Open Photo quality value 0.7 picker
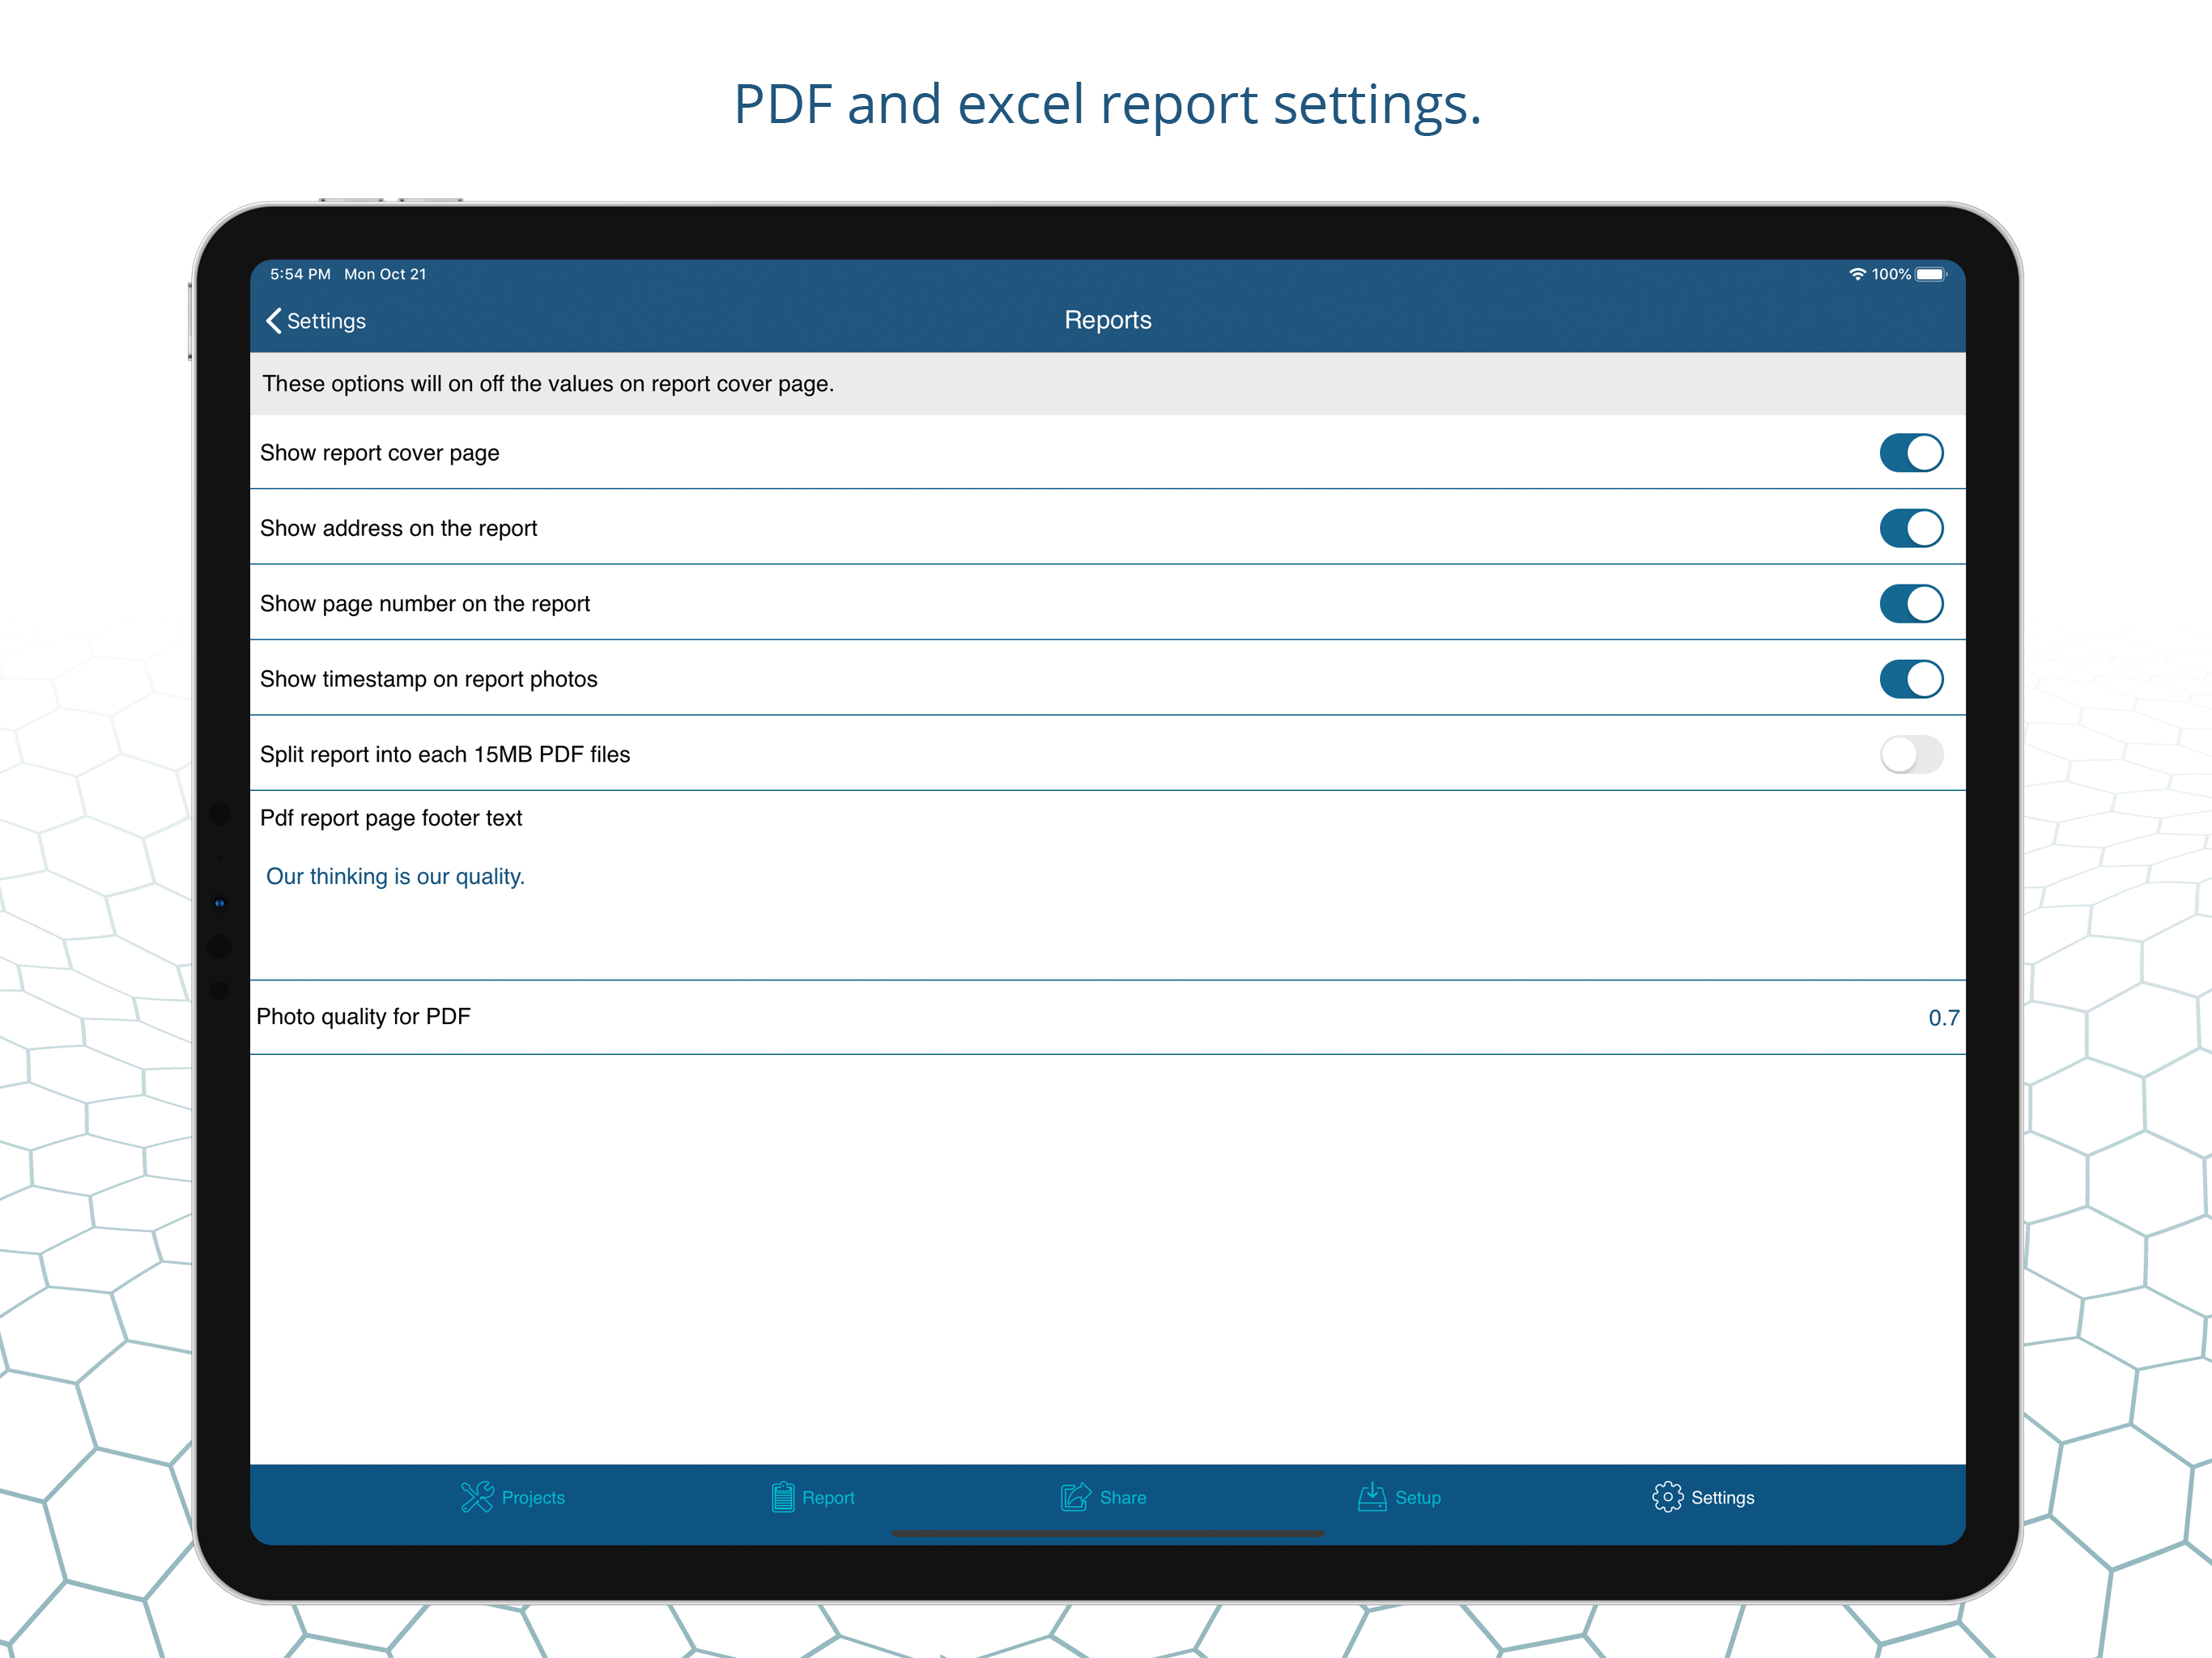 (1943, 1018)
